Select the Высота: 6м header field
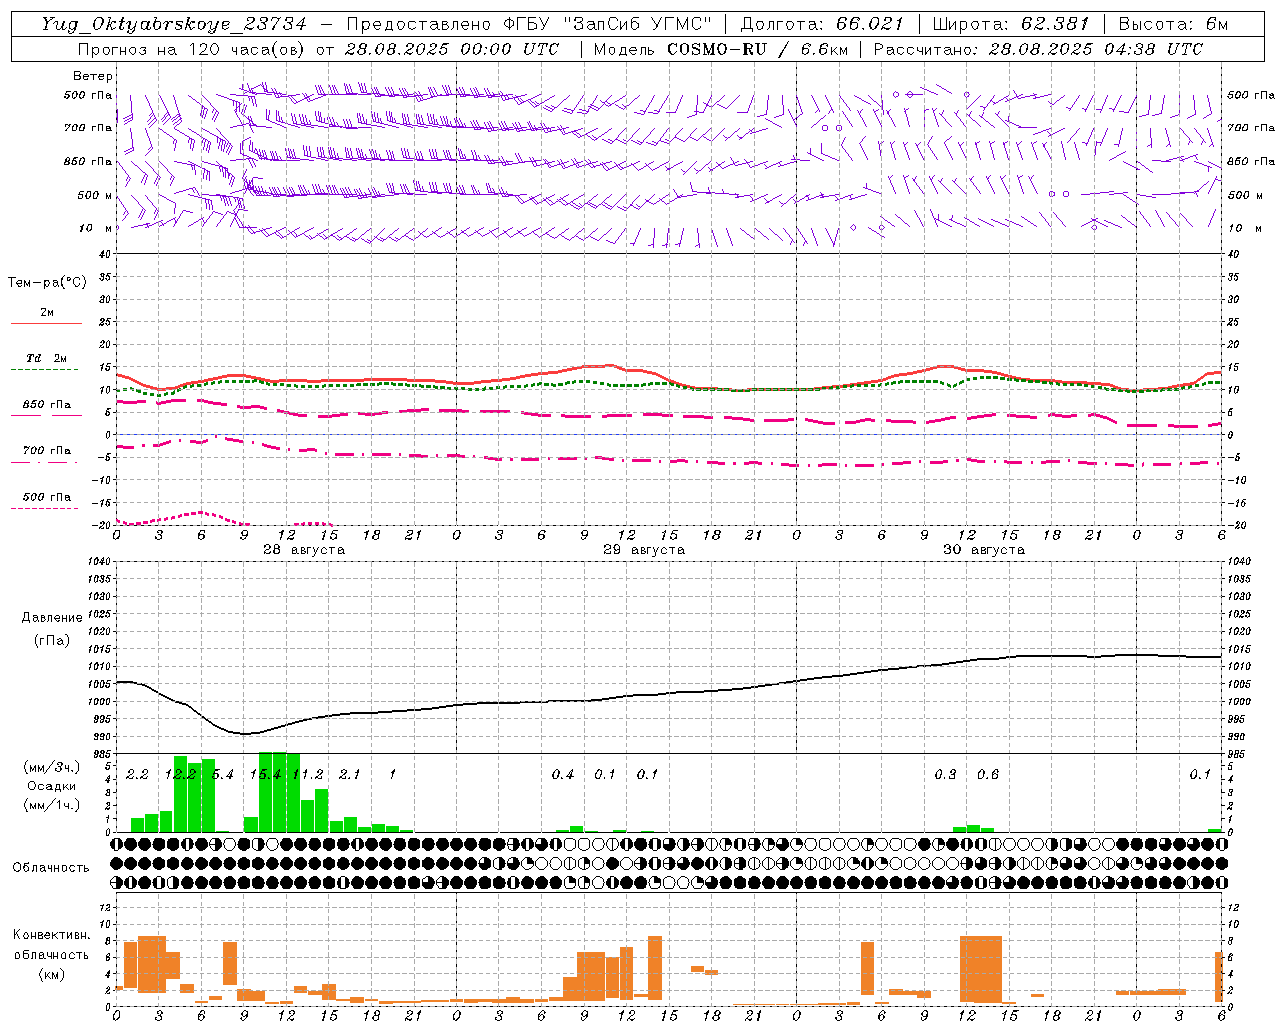Screen dimensions: 1280x1024 point(1173,24)
